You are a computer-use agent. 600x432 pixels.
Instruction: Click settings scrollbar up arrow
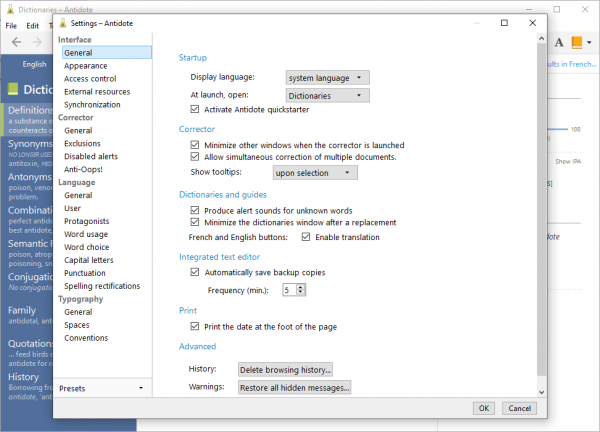pos(541,38)
